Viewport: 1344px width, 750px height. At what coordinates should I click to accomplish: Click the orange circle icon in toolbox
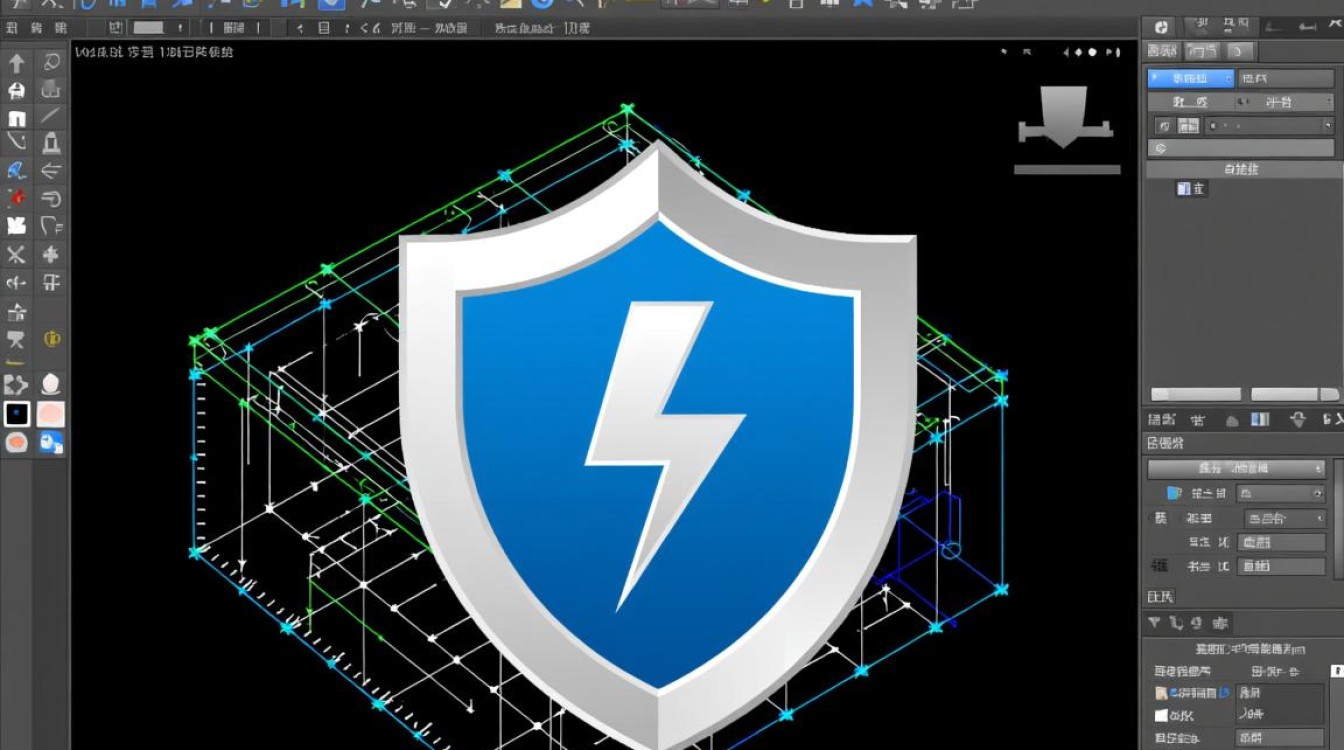[17, 443]
